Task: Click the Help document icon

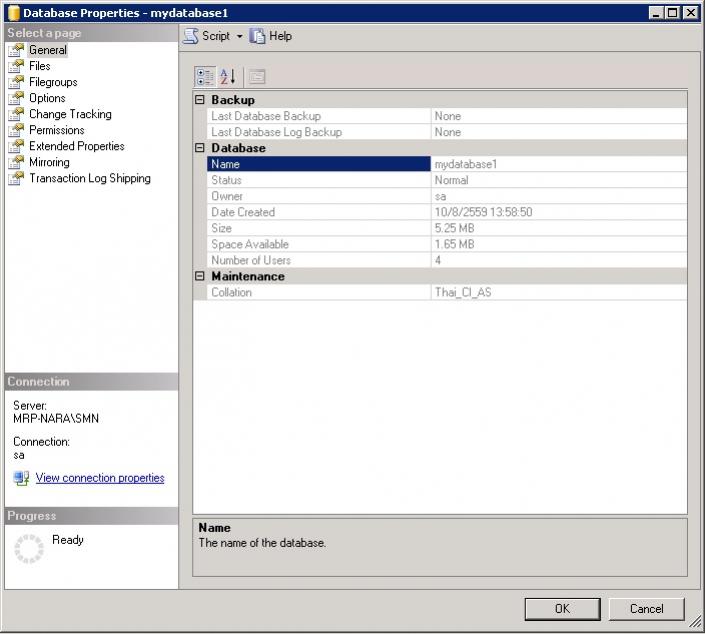Action: pos(257,36)
